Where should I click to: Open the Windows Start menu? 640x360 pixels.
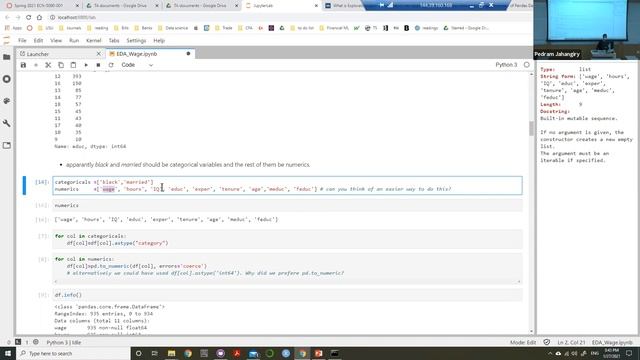(x=8, y=353)
